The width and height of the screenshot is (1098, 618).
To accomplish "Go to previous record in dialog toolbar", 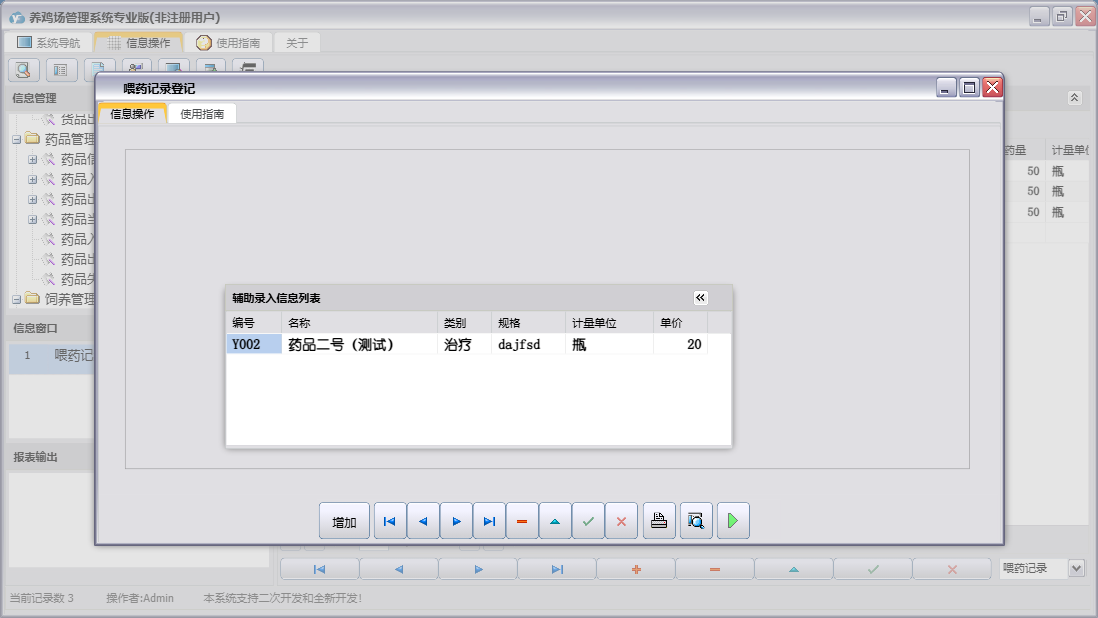I will coord(423,521).
